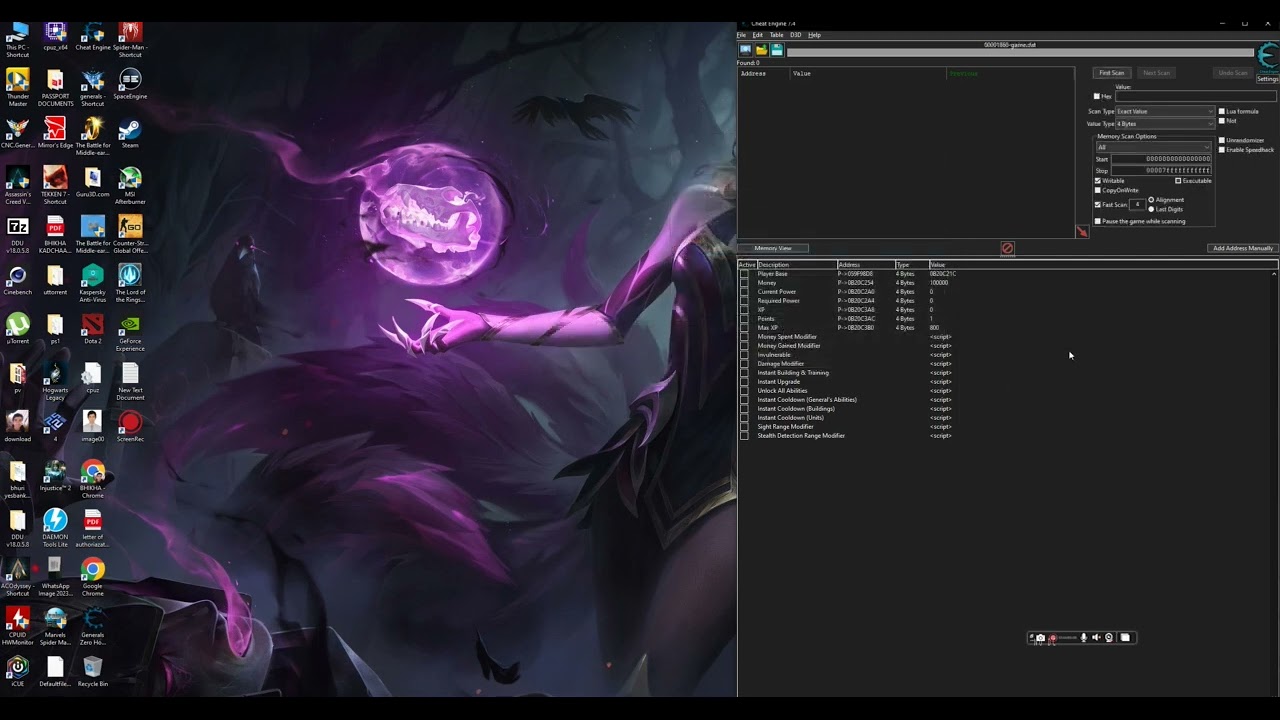The height and width of the screenshot is (720, 1280).
Task: Activate the Money cheat entry checkbox
Action: [x=744, y=283]
